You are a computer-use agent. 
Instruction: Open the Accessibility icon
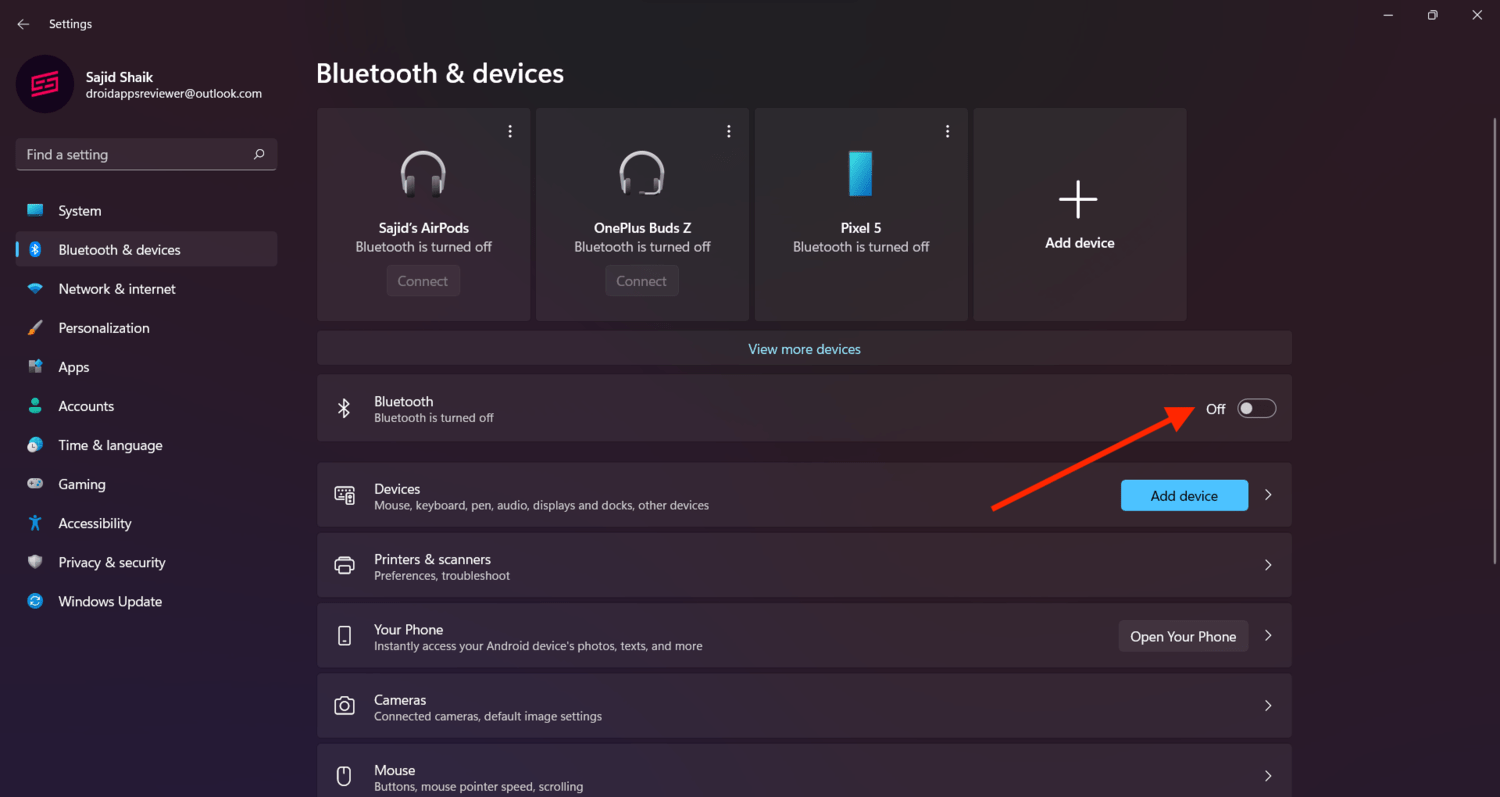click(37, 523)
